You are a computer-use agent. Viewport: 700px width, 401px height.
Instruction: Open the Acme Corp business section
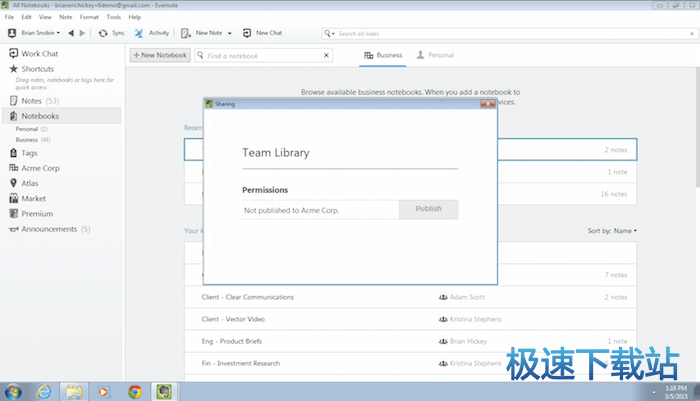tap(34, 168)
